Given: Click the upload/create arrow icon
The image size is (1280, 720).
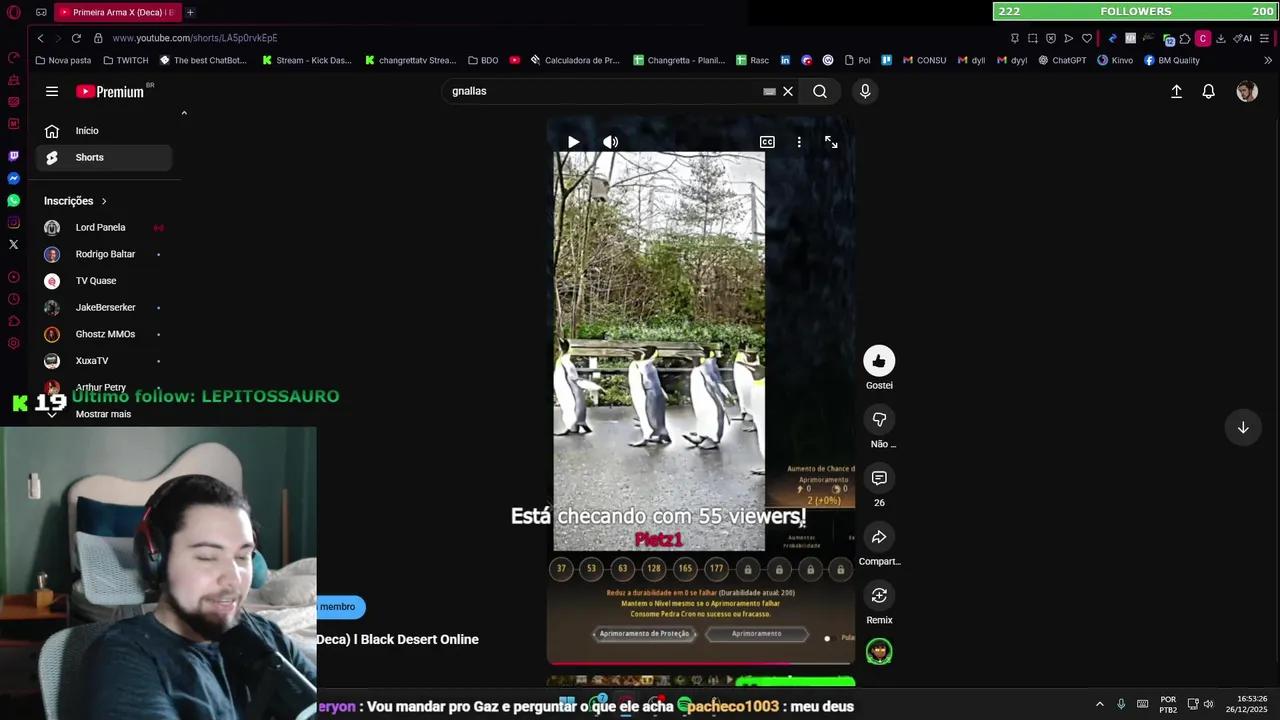Looking at the screenshot, I should 1176,91.
